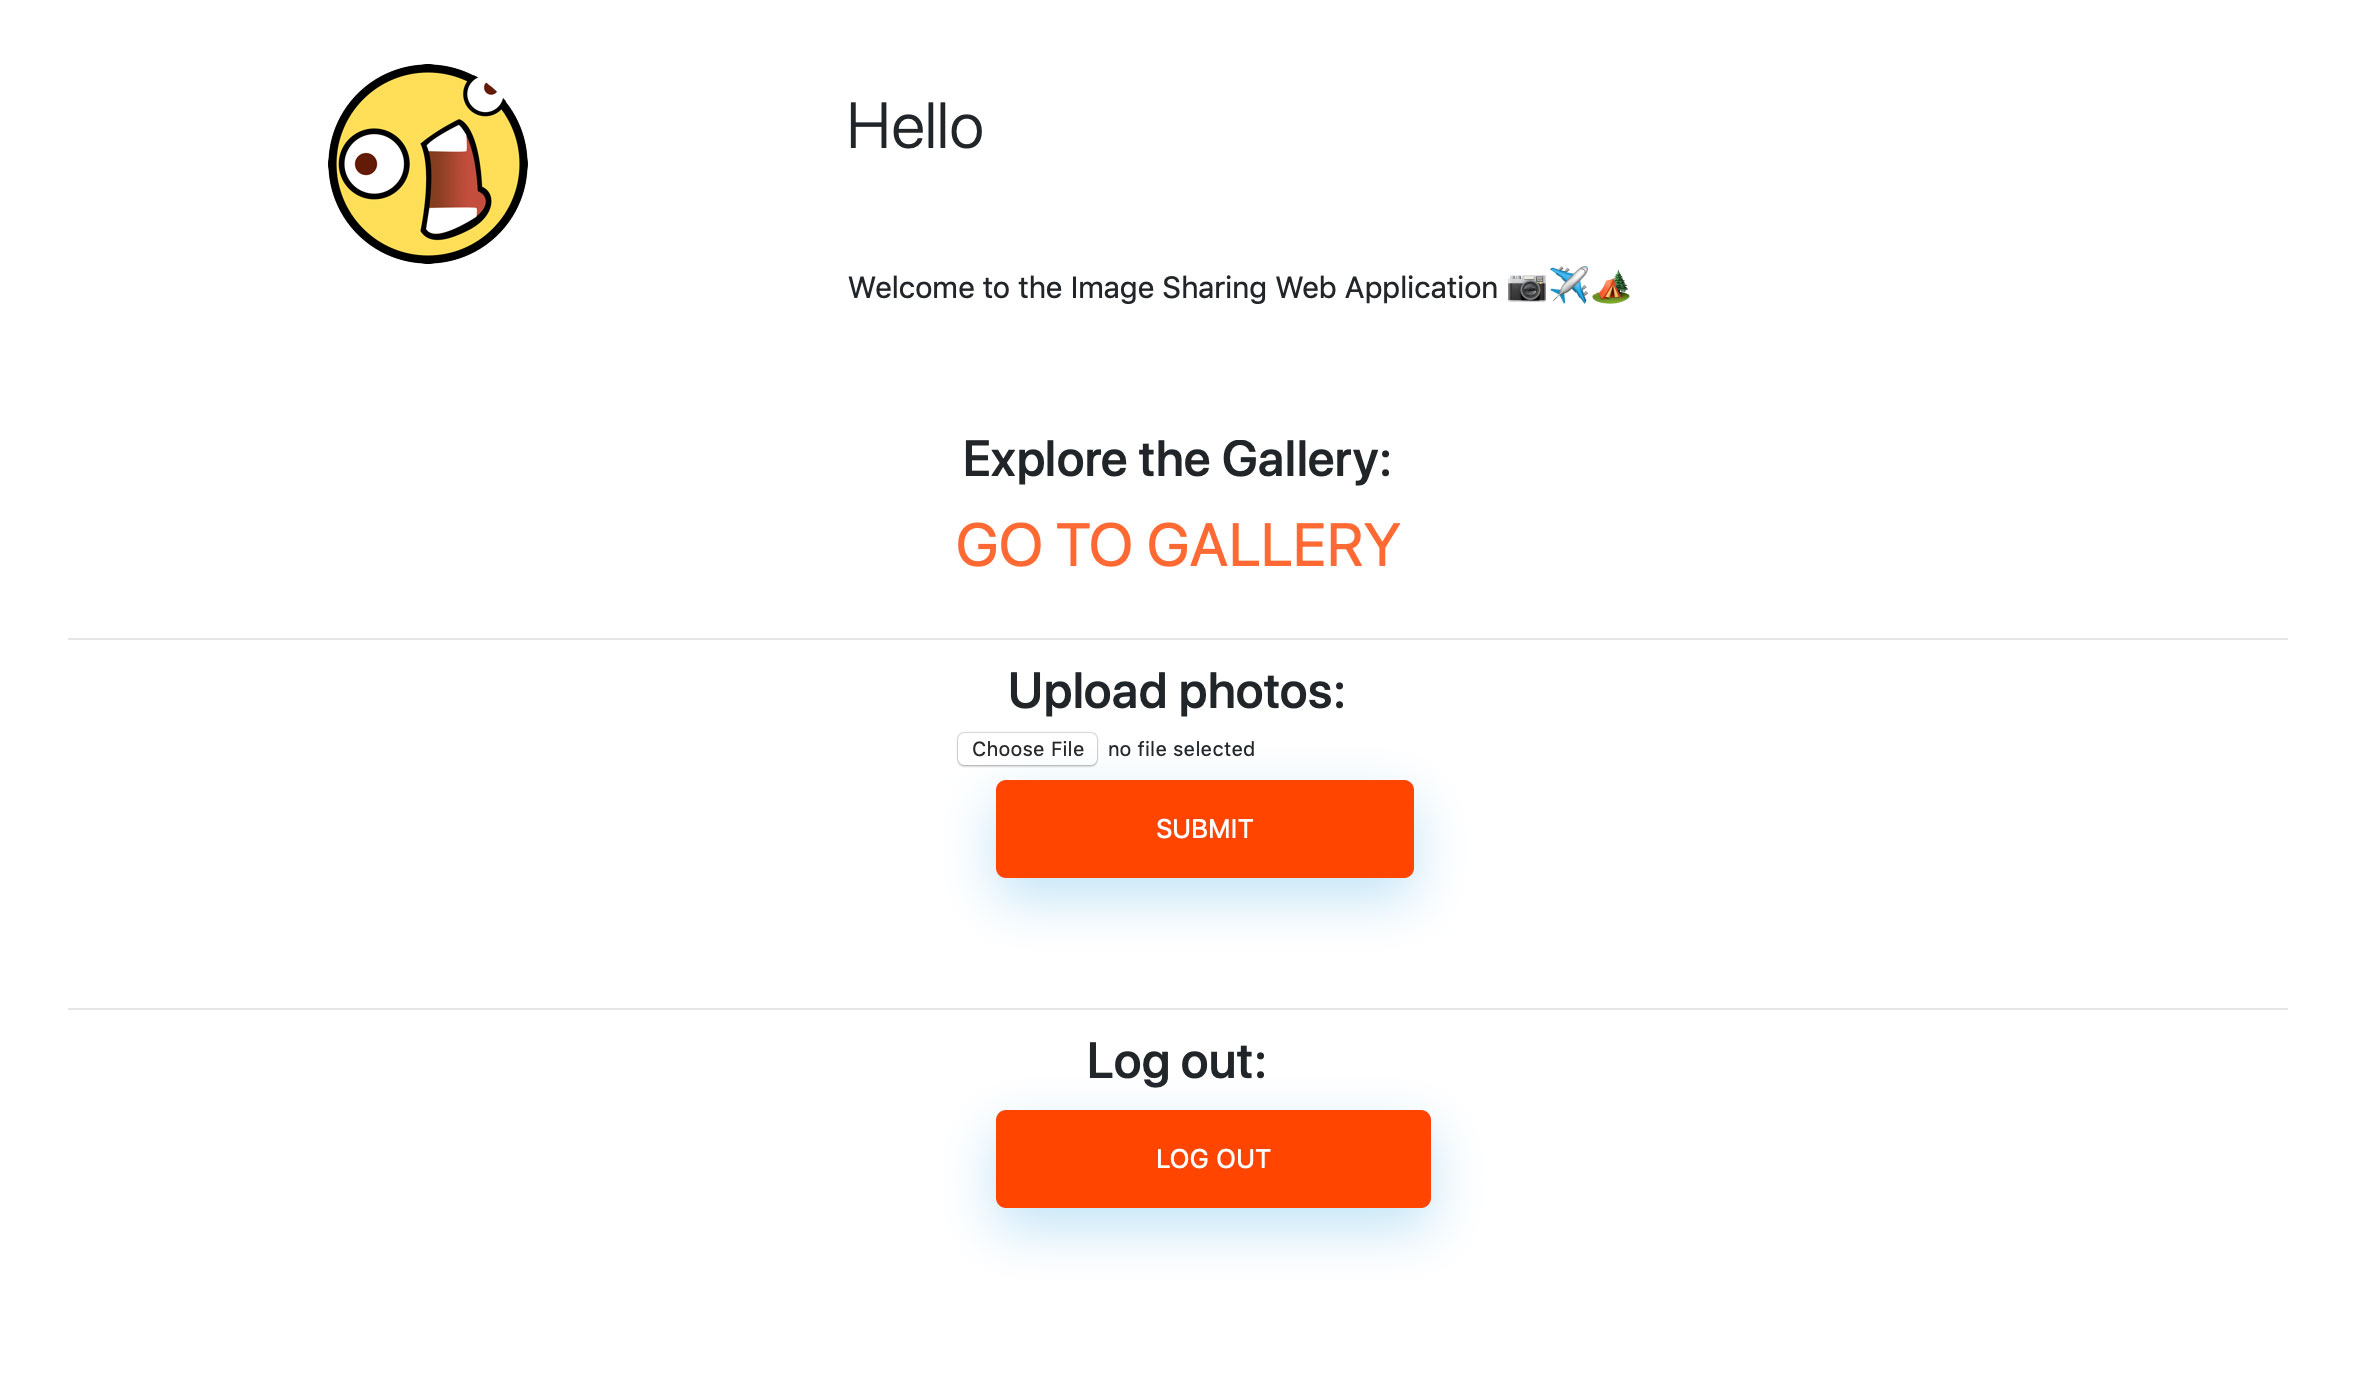
Task: Click the camera emoji after welcome text
Action: 1526,288
